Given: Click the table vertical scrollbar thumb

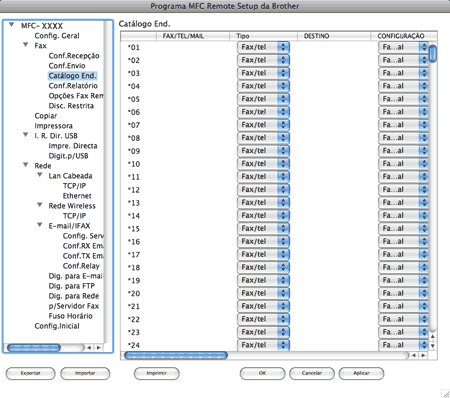Looking at the screenshot, I should pos(433,54).
